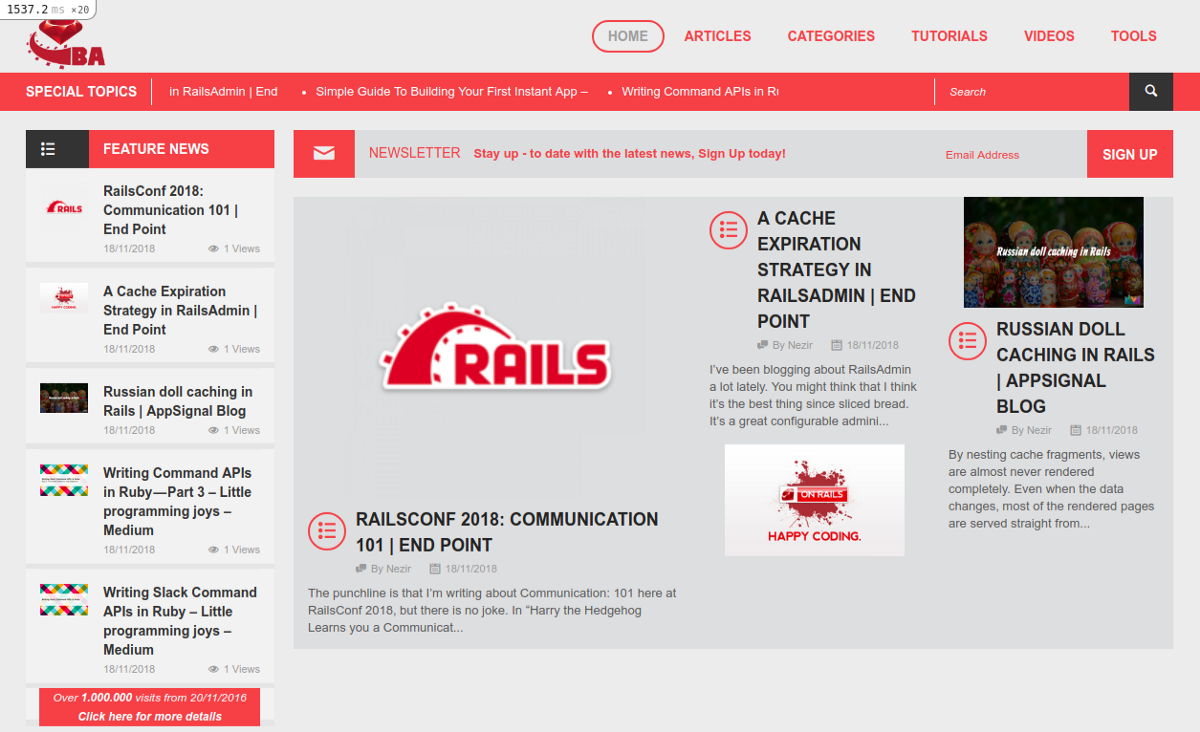
Task: Click the 'SPECIAL TOPICS' label
Action: tap(81, 91)
